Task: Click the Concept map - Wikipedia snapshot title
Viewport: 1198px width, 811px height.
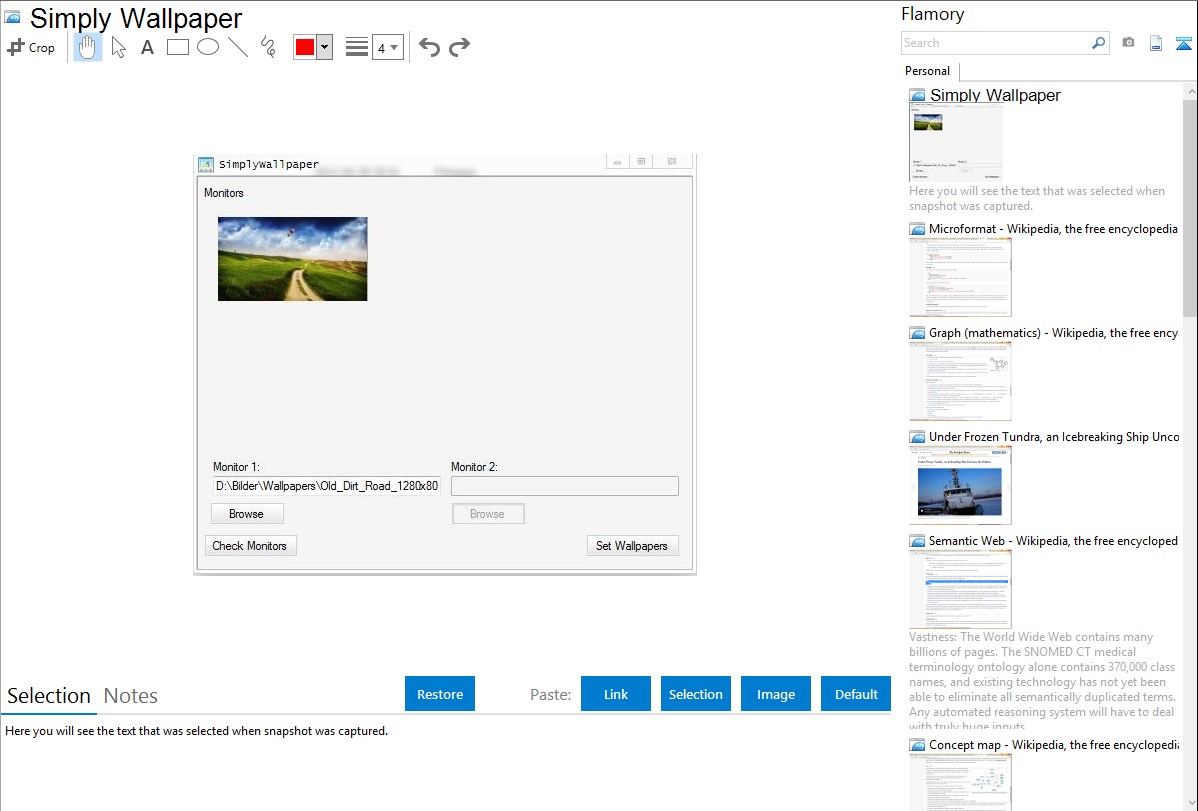Action: (x=1054, y=745)
